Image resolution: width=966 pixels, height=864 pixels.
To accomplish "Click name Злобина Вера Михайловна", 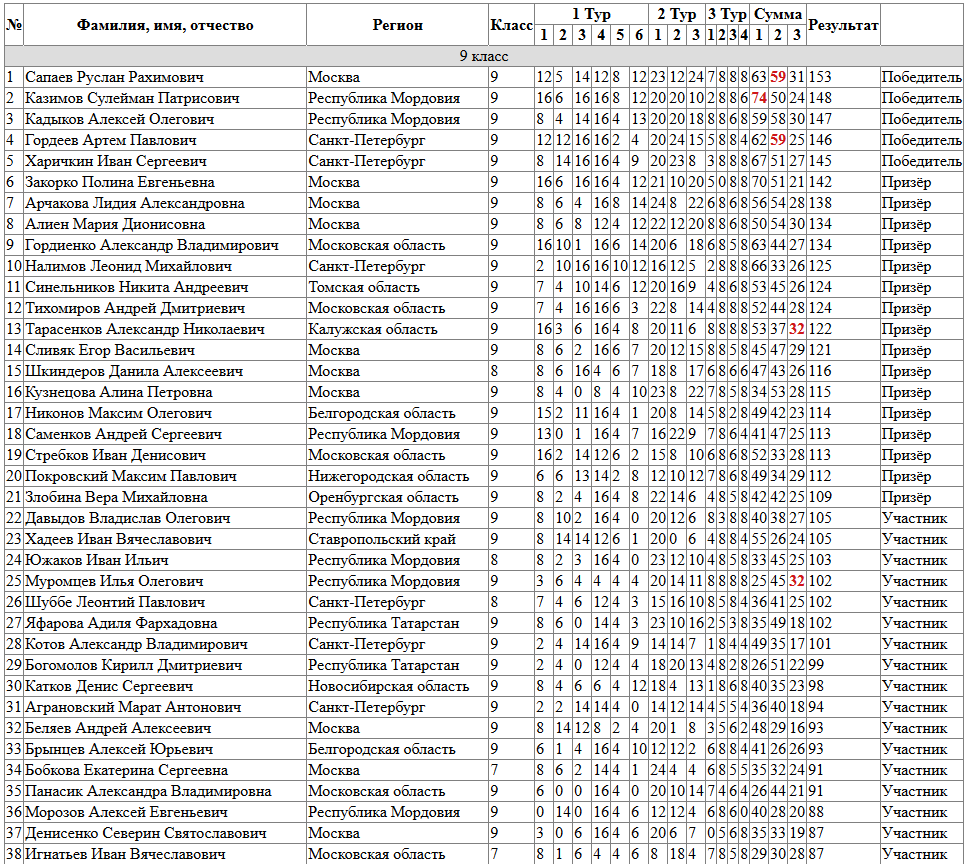I will (x=116, y=497).
